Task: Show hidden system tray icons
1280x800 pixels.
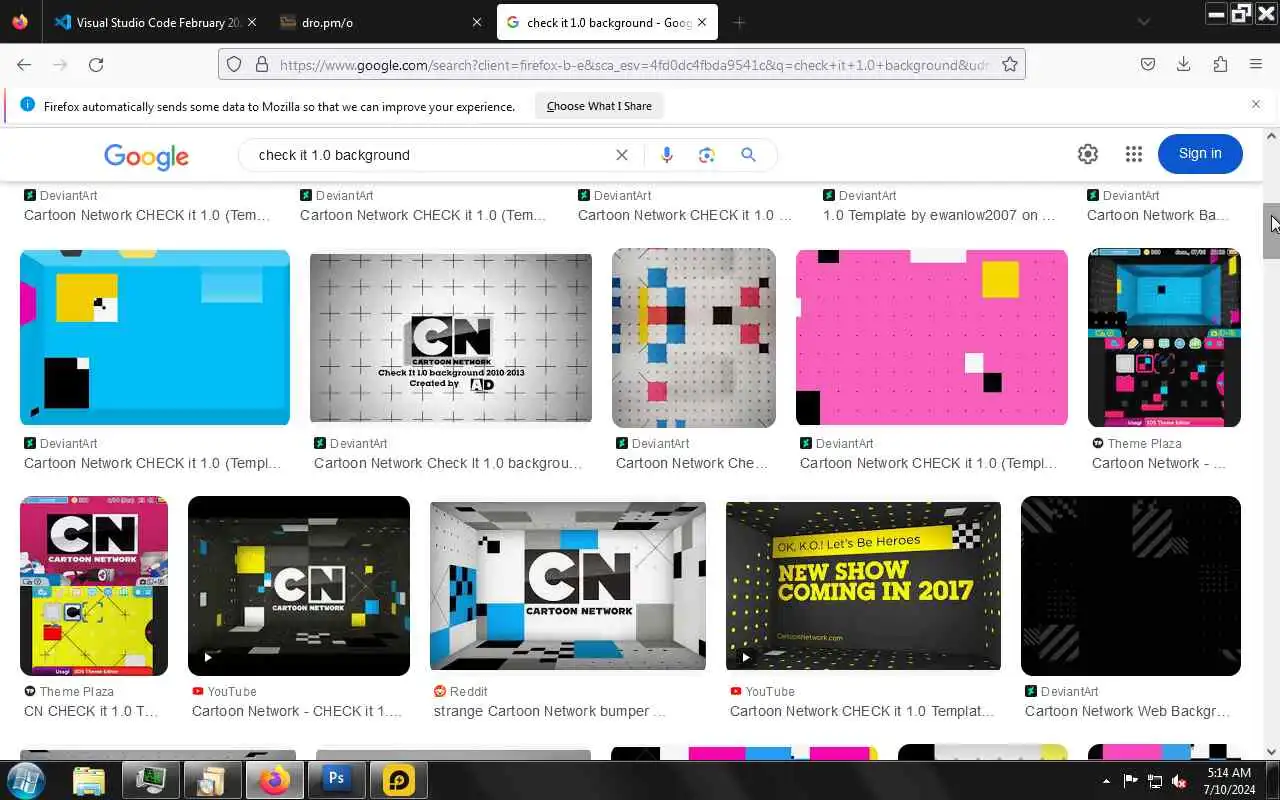Action: 1106,781
